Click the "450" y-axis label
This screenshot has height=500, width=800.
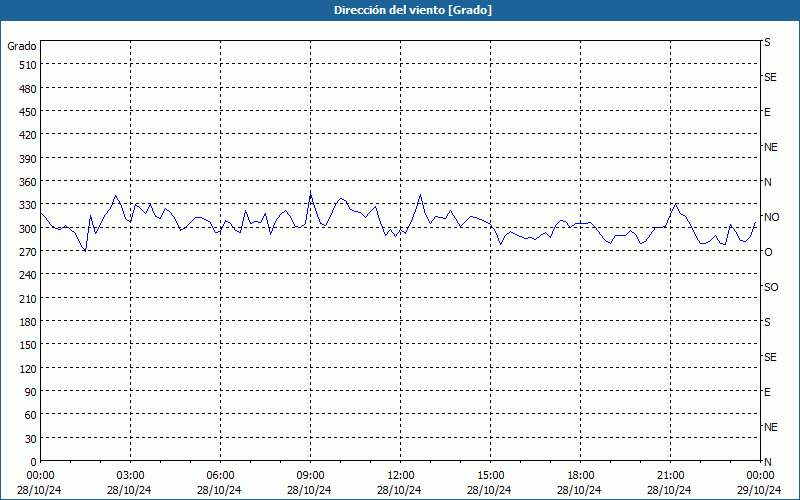[x=28, y=112]
